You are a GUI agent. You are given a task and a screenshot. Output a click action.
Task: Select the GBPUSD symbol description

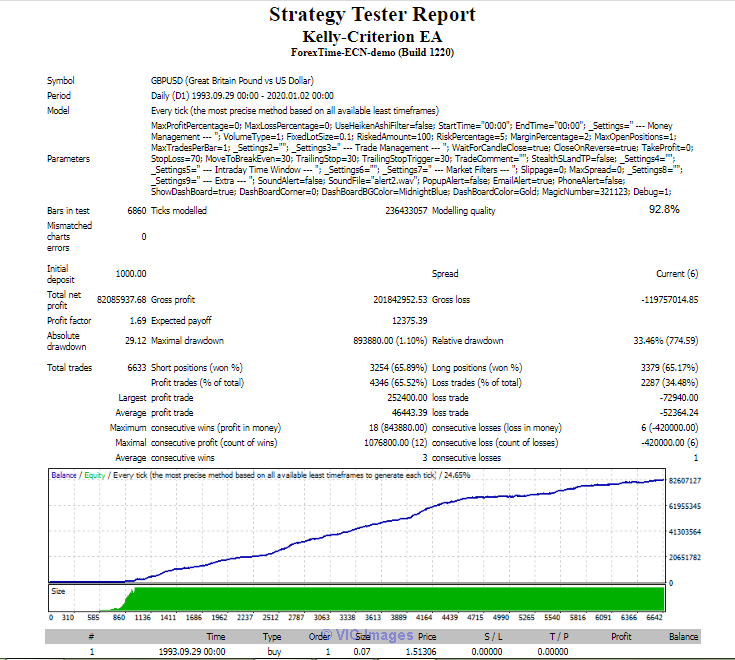pyautogui.click(x=232, y=81)
